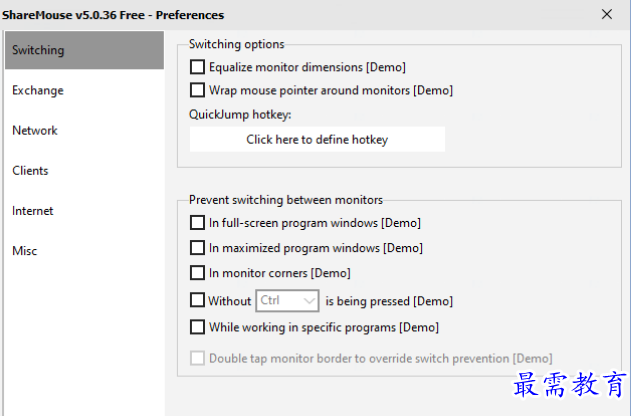Click the In monitor corners label text
The width and height of the screenshot is (635, 416).
[x=279, y=273]
